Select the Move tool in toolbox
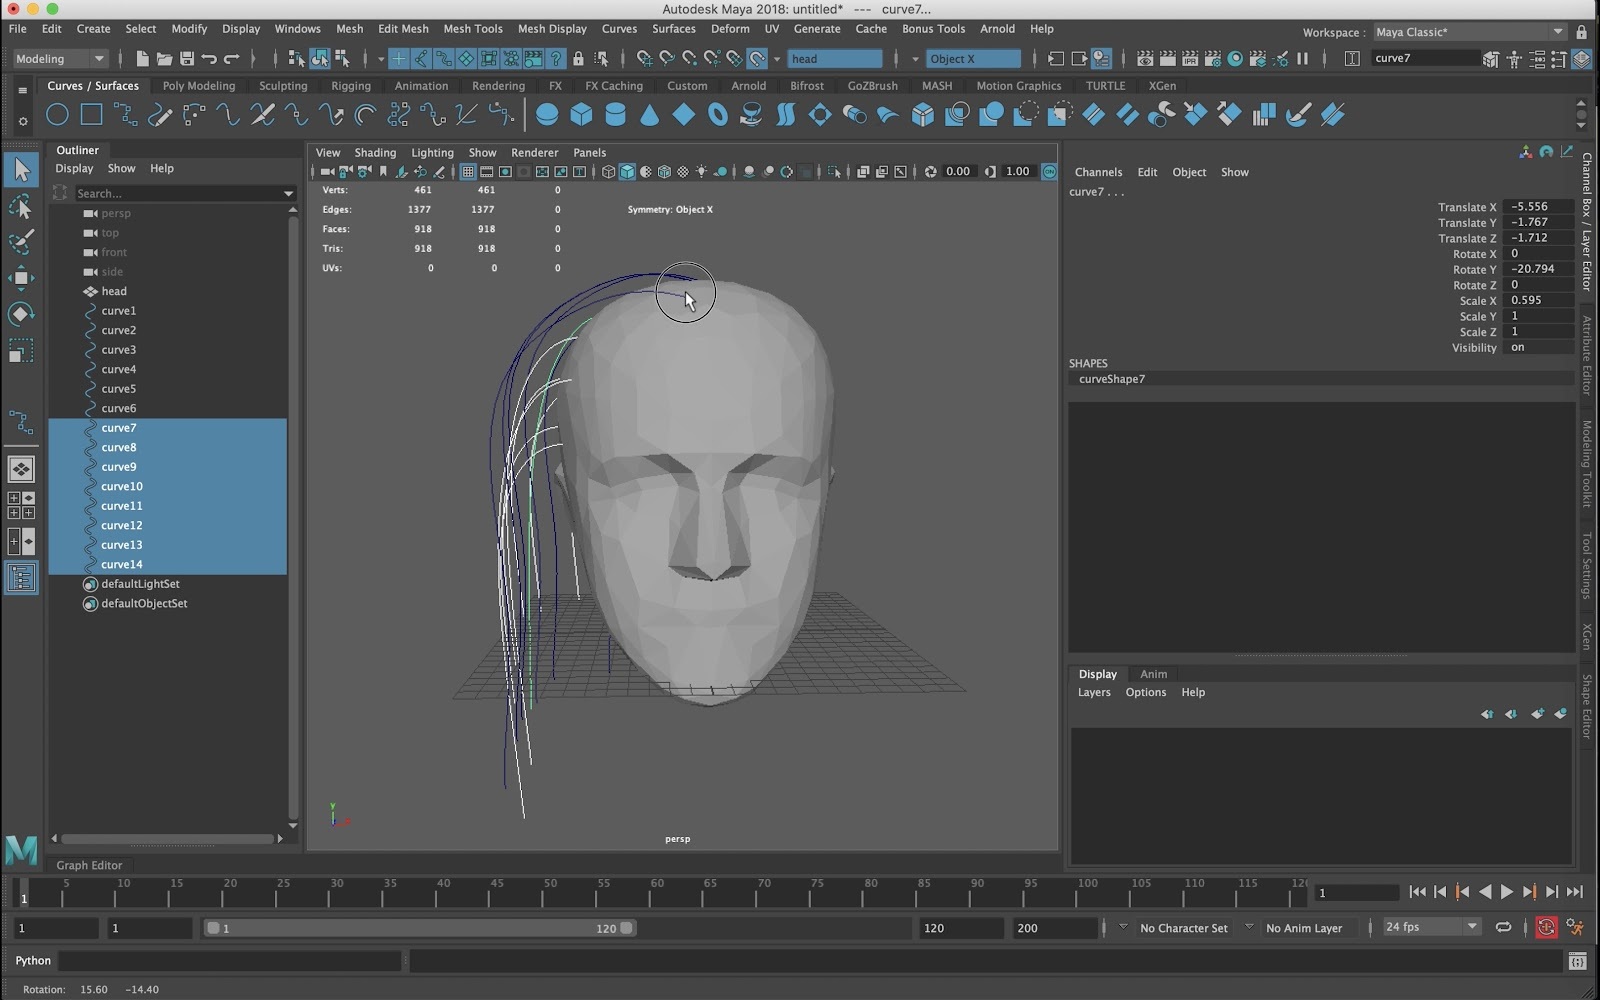Viewport: 1600px width, 1000px height. tap(21, 278)
